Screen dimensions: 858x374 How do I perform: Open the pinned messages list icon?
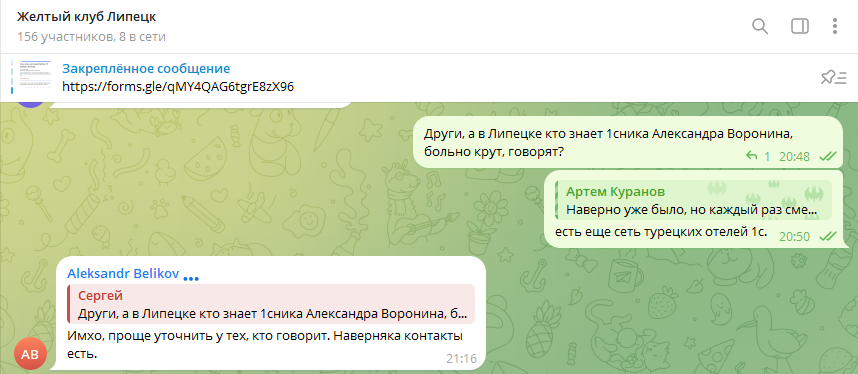click(x=833, y=78)
